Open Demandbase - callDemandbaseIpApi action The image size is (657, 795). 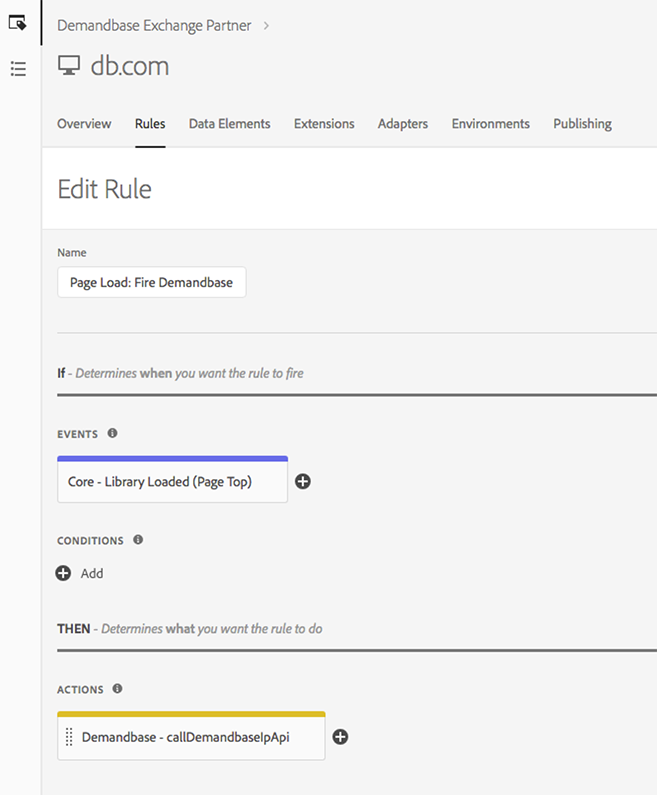[191, 736]
